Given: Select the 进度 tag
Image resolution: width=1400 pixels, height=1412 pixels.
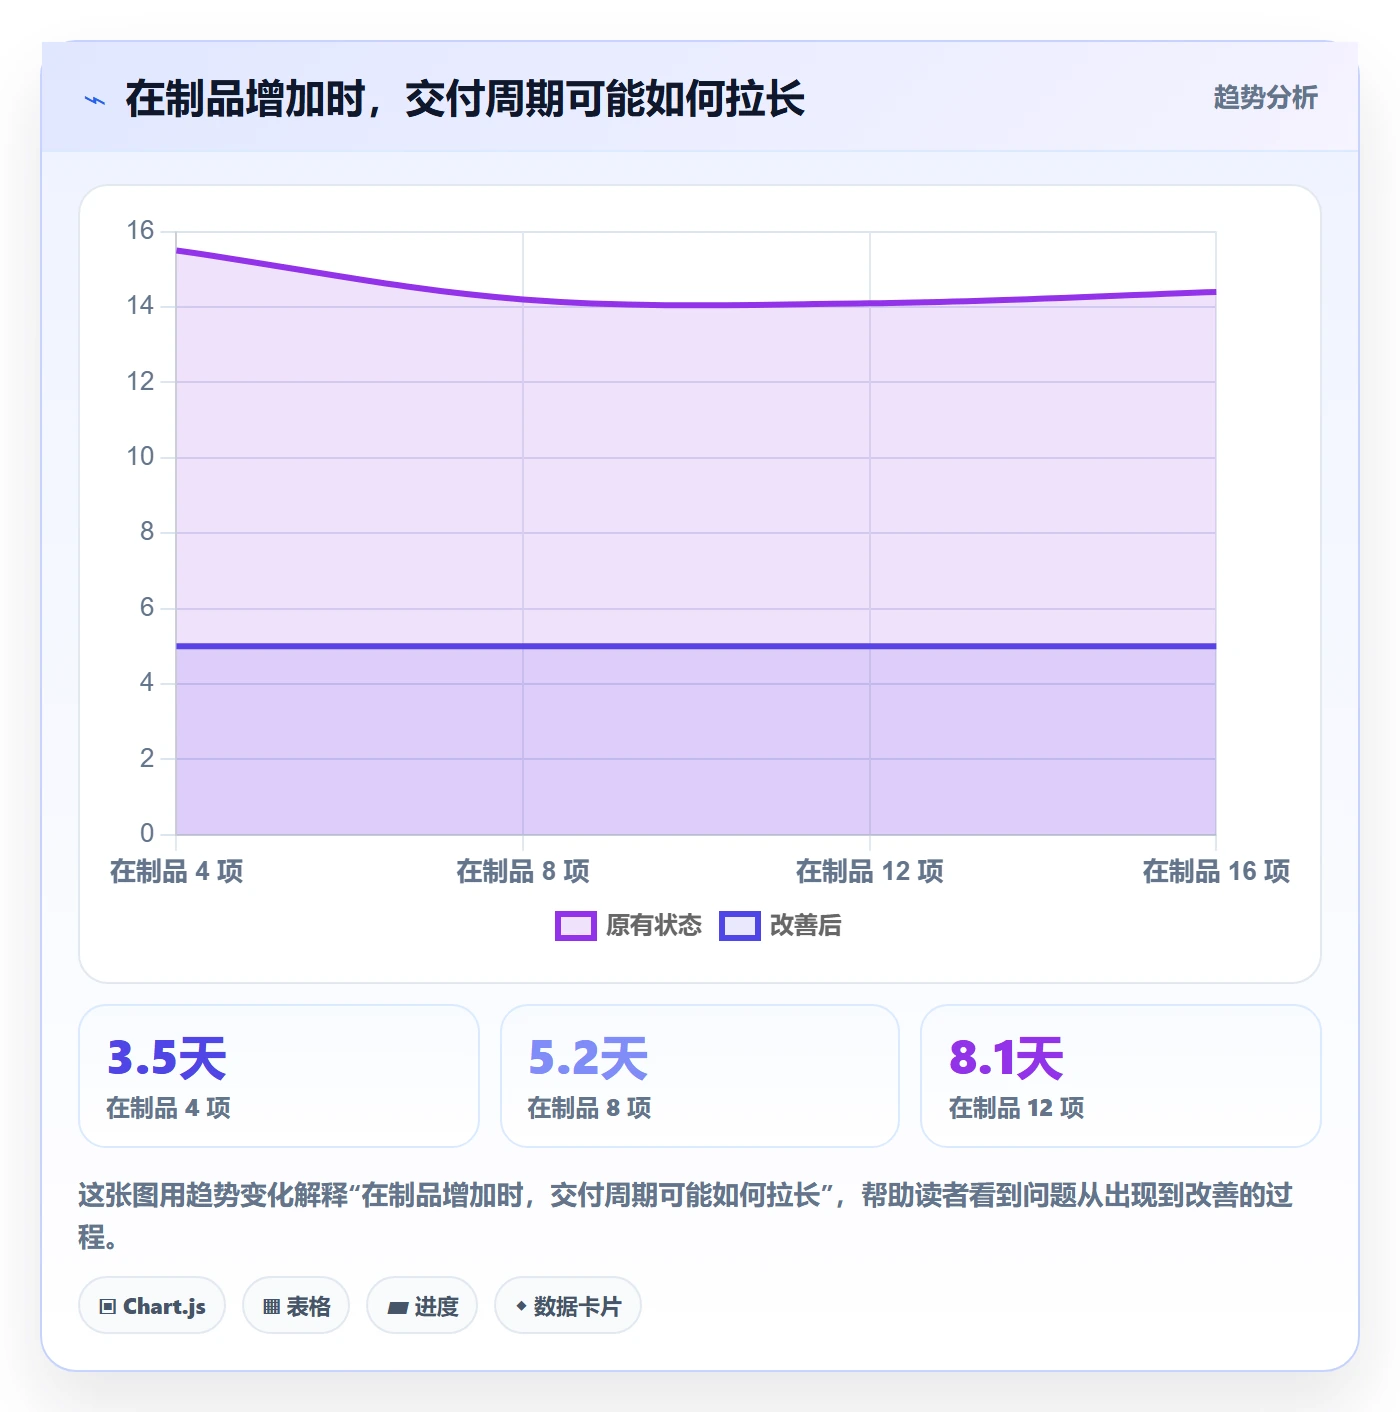Looking at the screenshot, I should (422, 1306).
